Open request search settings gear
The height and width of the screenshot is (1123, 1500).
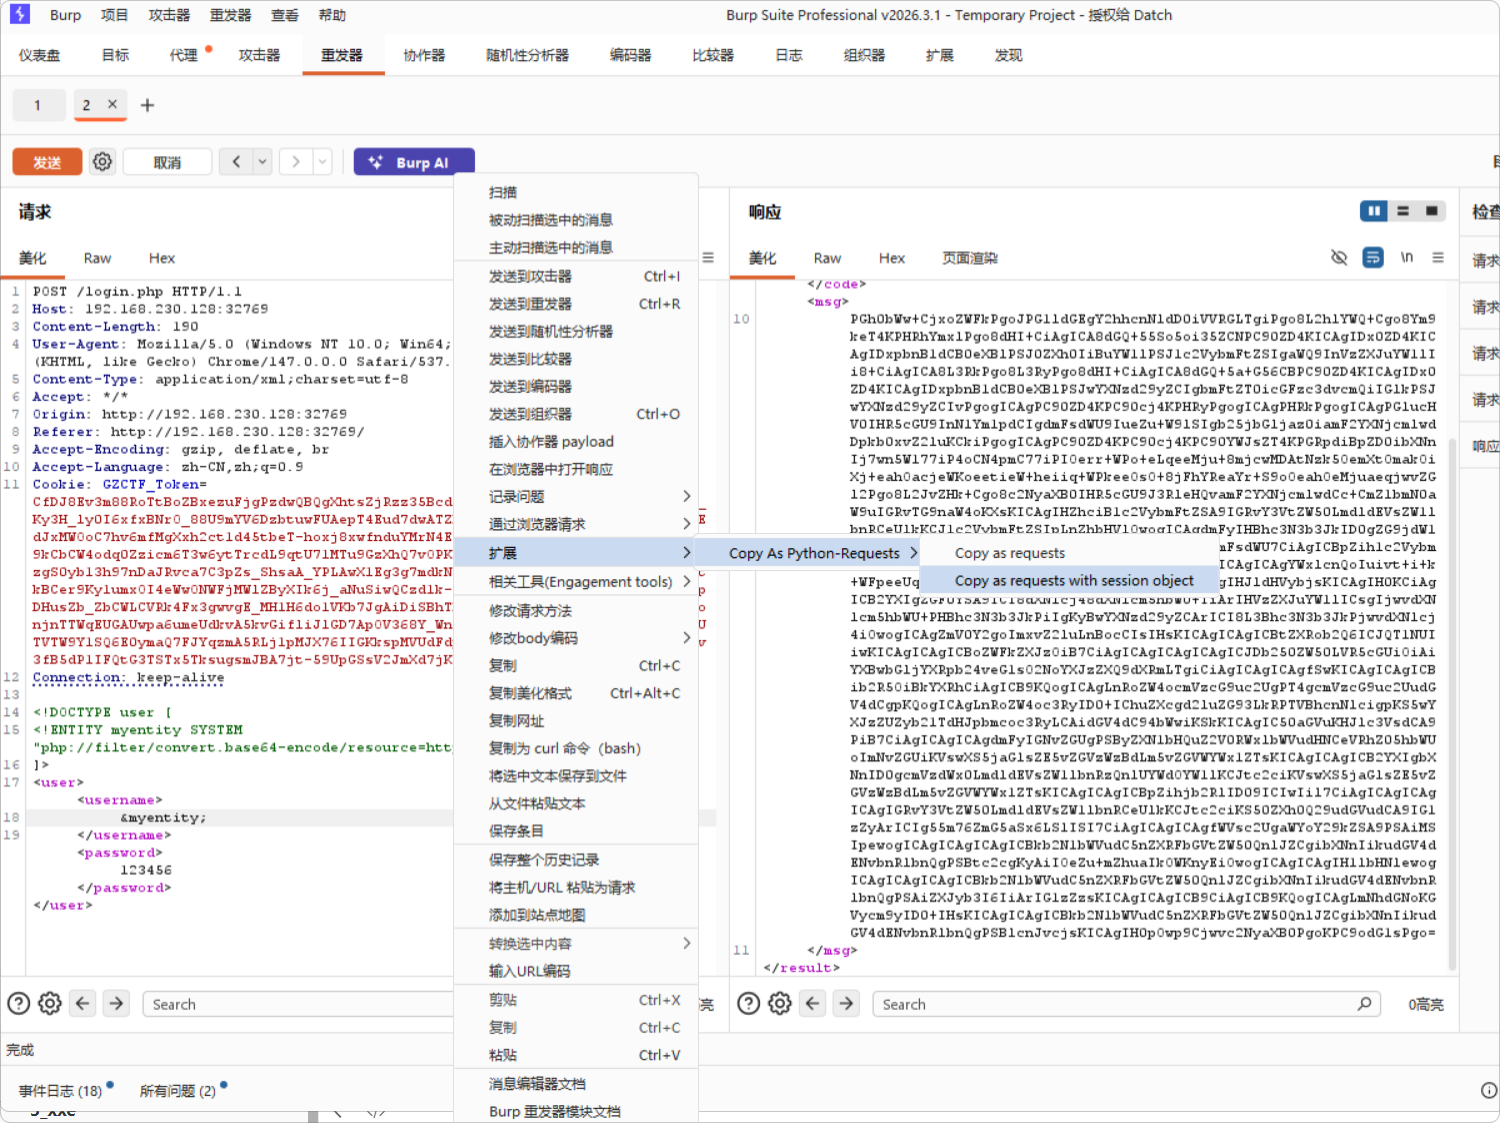pos(50,1003)
